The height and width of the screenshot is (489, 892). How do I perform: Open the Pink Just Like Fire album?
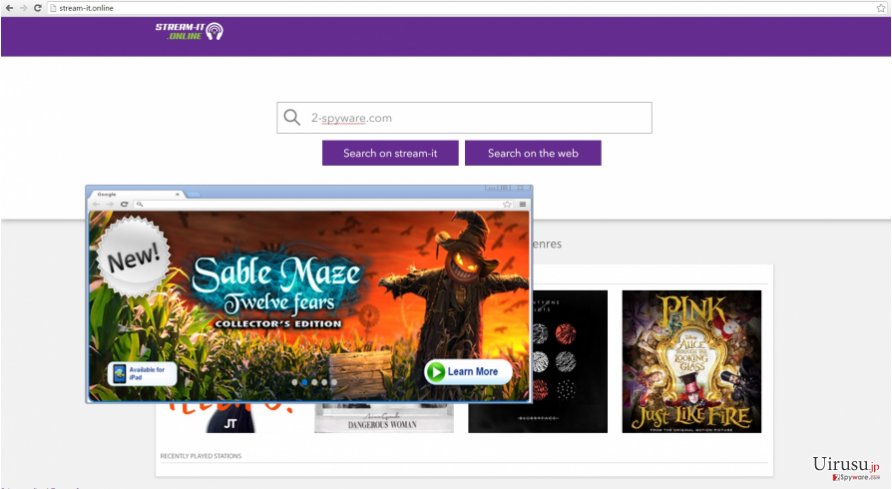(691, 361)
